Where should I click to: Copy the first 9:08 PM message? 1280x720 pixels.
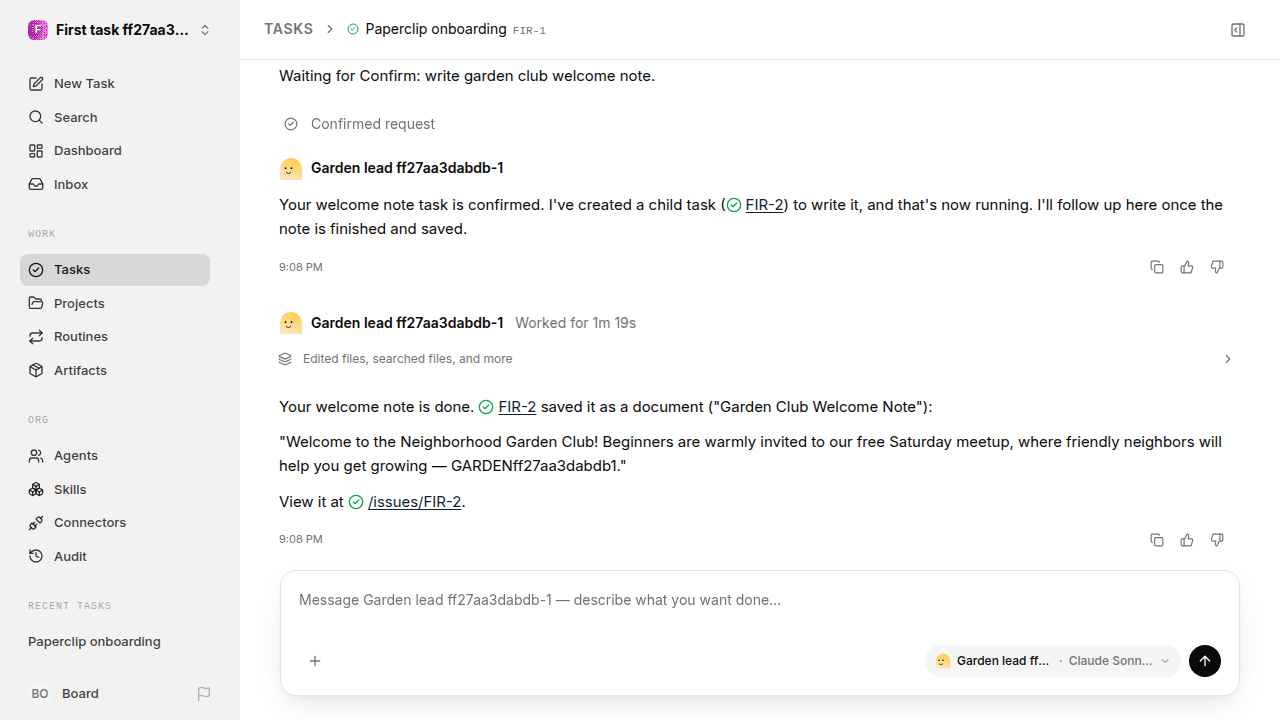(x=1157, y=267)
